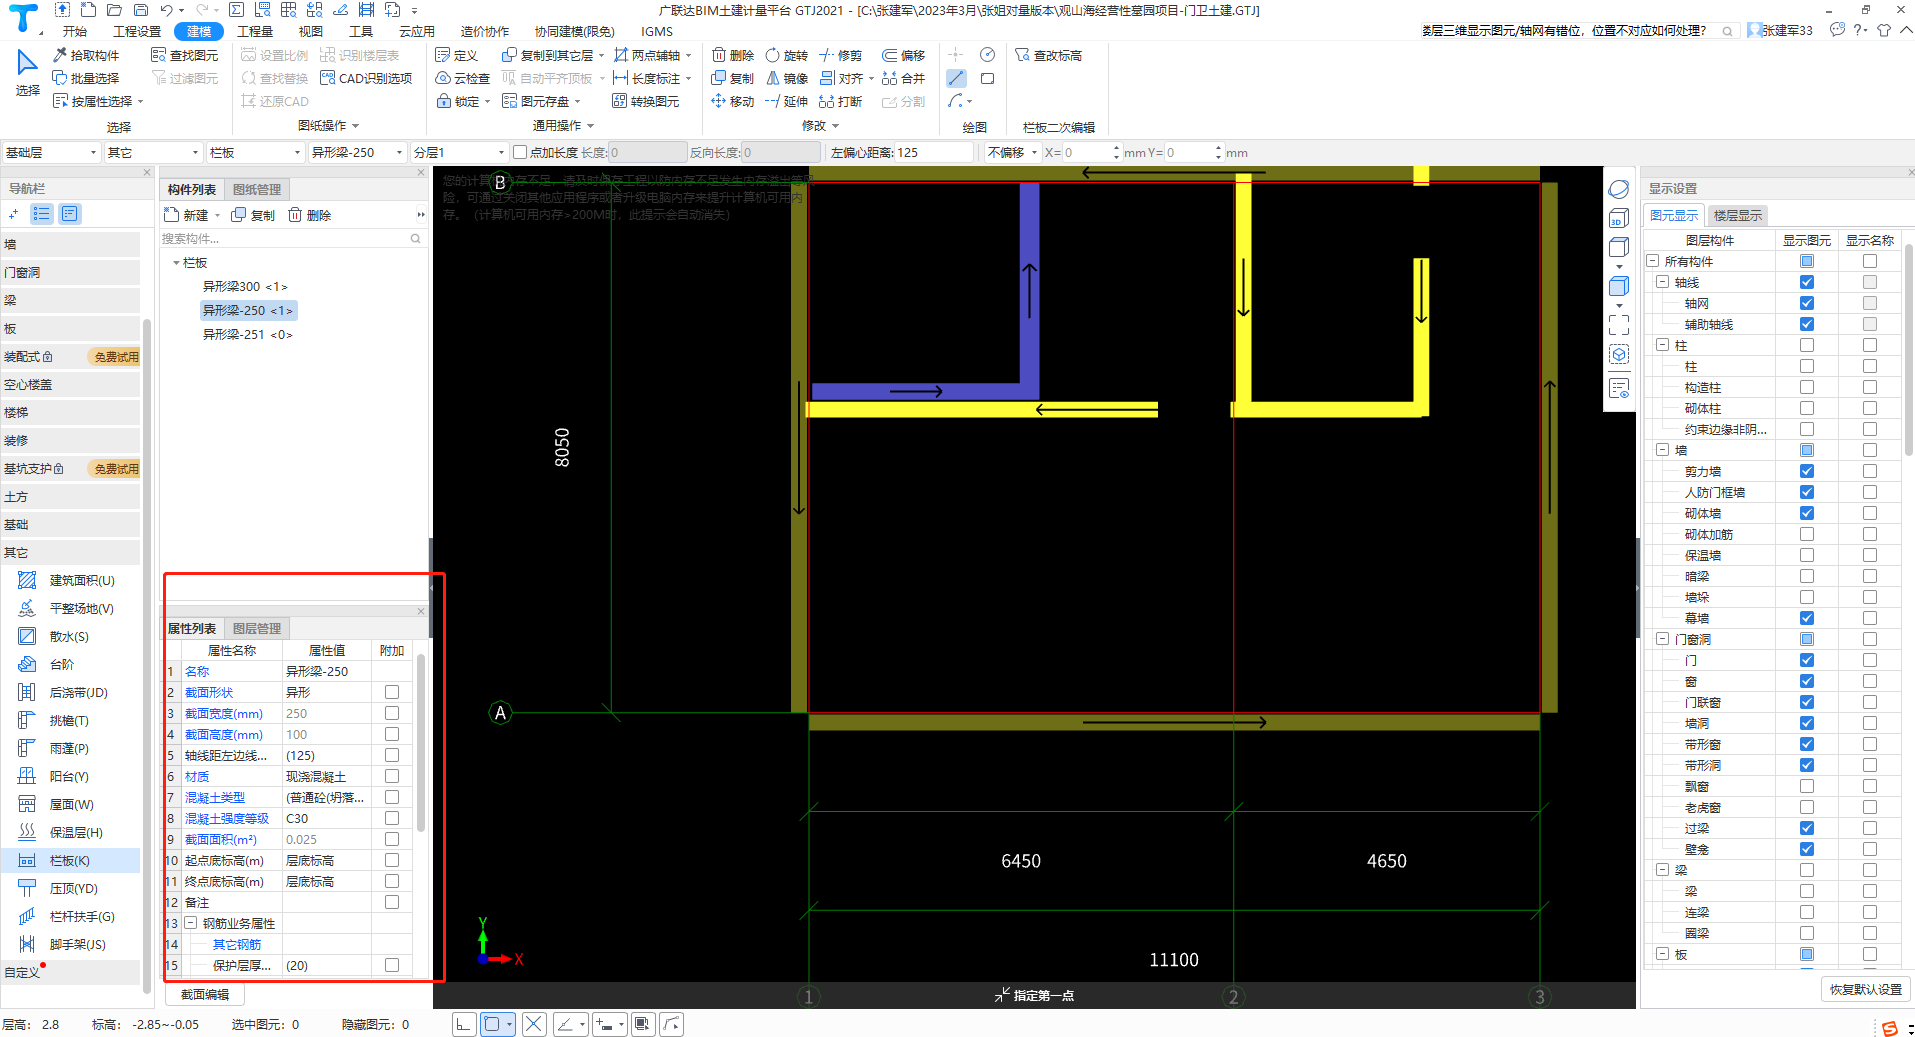The width and height of the screenshot is (1915, 1037).
Task: Select the 镜像 mirror tool
Action: point(787,78)
